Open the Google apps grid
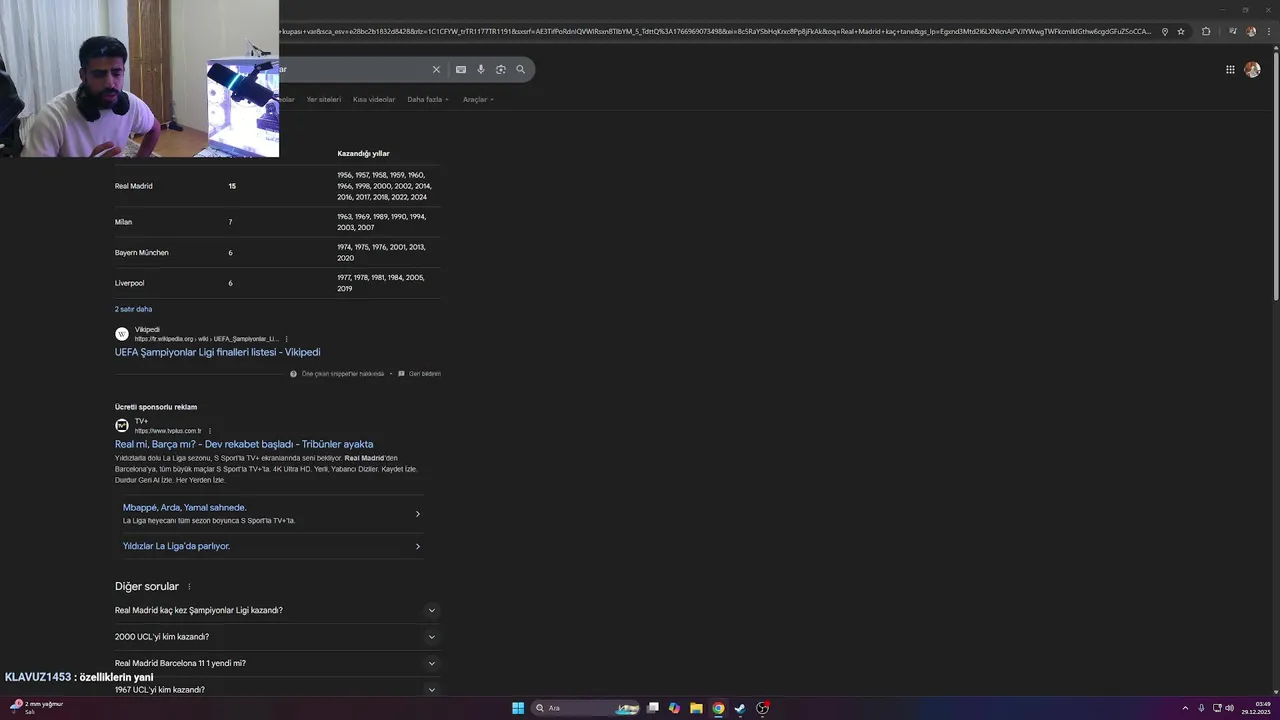The image size is (1280, 720). (1230, 69)
